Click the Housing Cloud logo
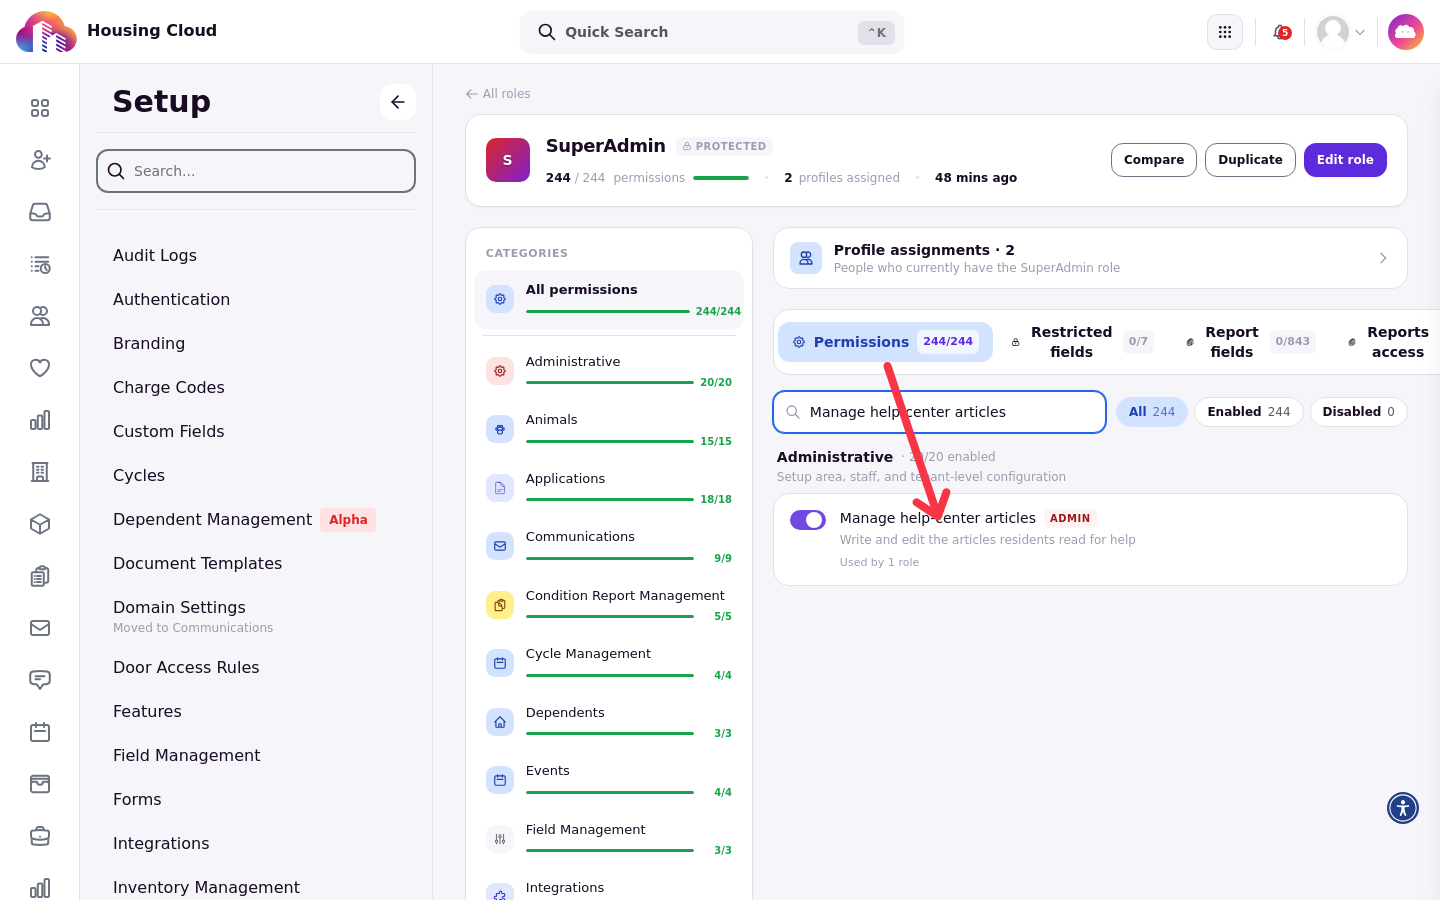 pos(46,32)
